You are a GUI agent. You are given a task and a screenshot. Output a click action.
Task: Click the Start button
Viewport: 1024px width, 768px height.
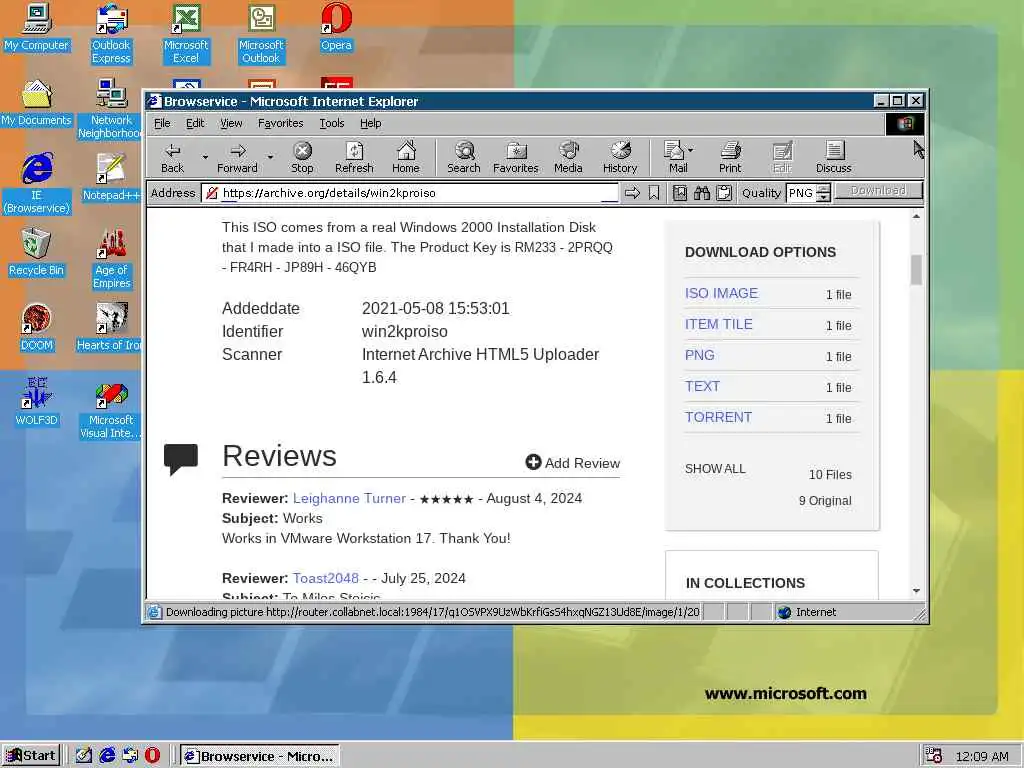pos(31,756)
